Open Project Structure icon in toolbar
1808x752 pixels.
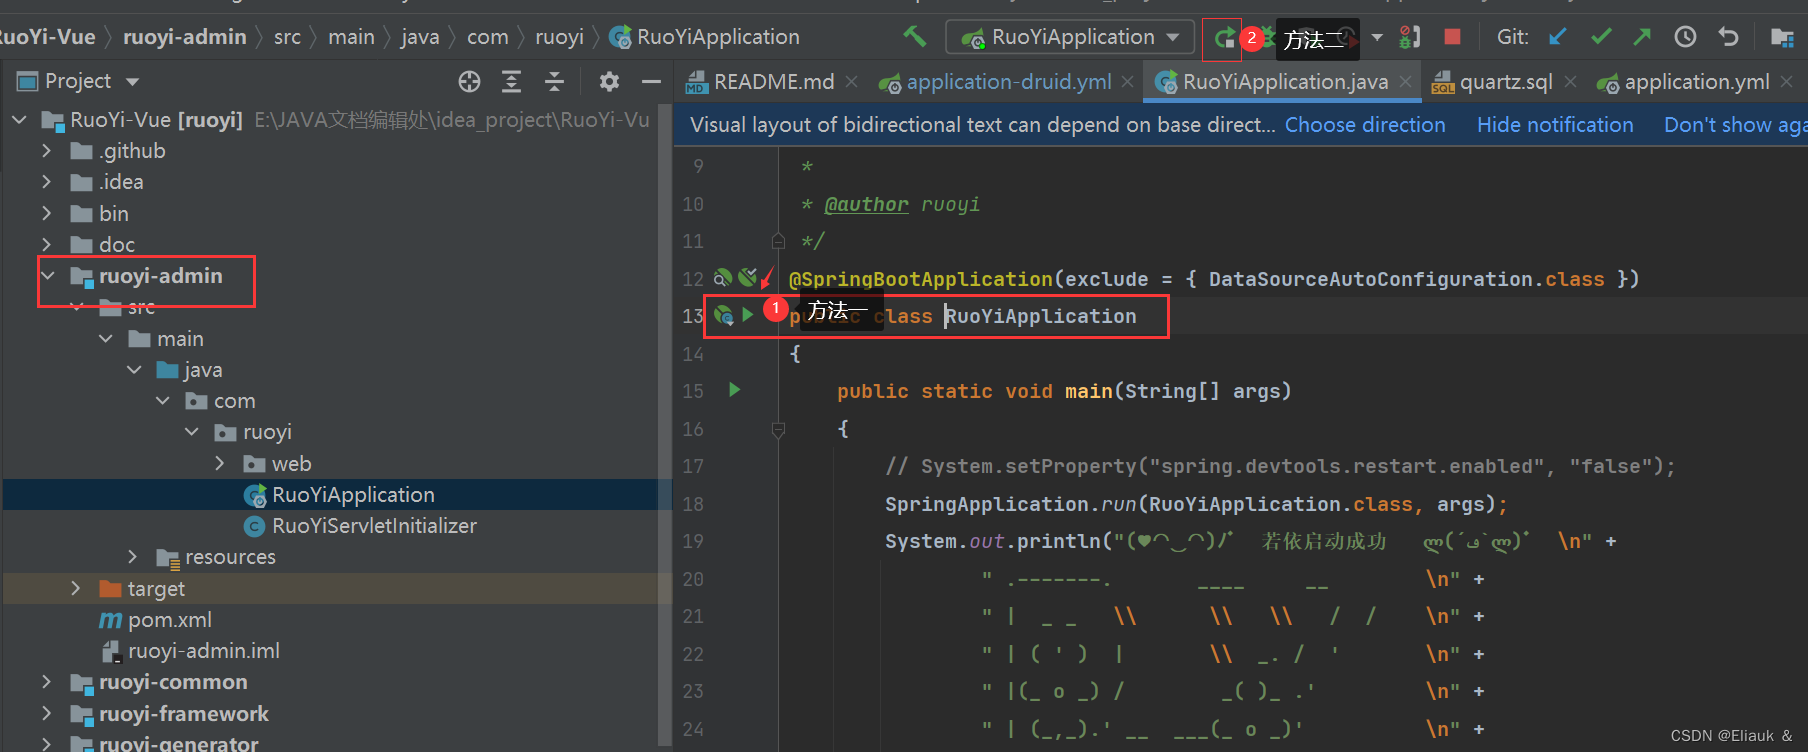pyautogui.click(x=1781, y=37)
